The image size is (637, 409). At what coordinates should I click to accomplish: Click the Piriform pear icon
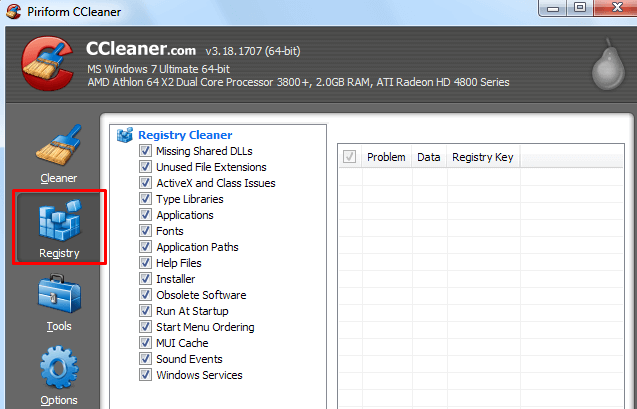coord(608,65)
